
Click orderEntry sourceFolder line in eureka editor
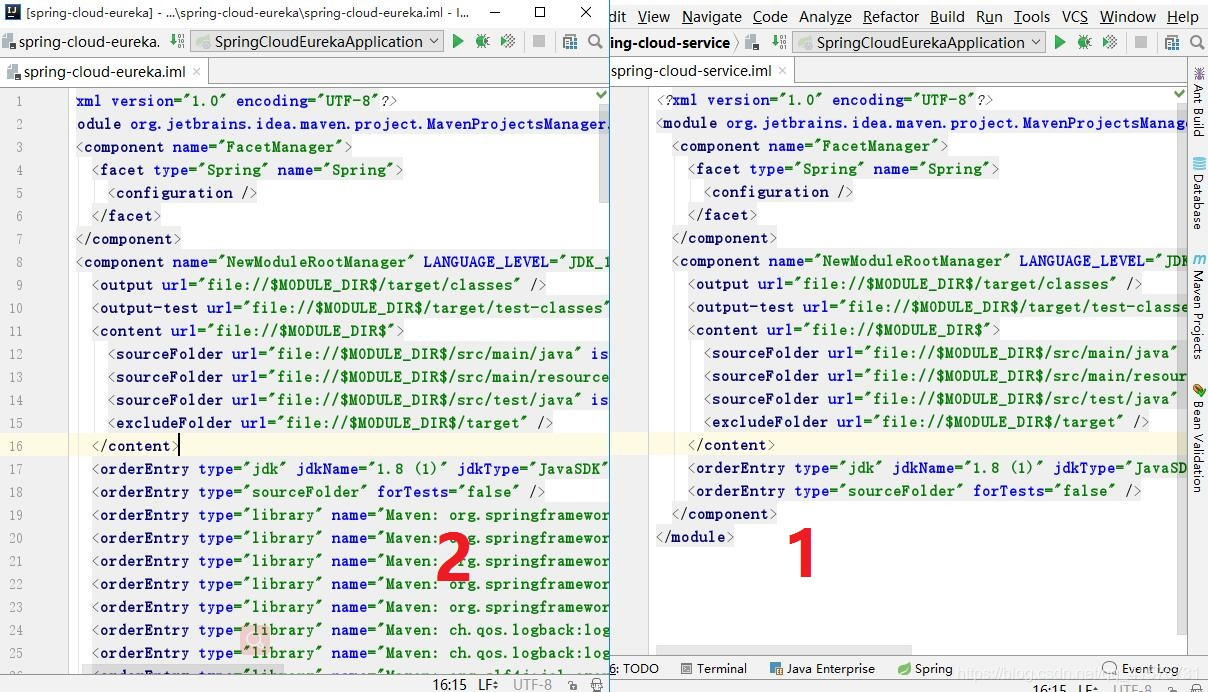[318, 492]
